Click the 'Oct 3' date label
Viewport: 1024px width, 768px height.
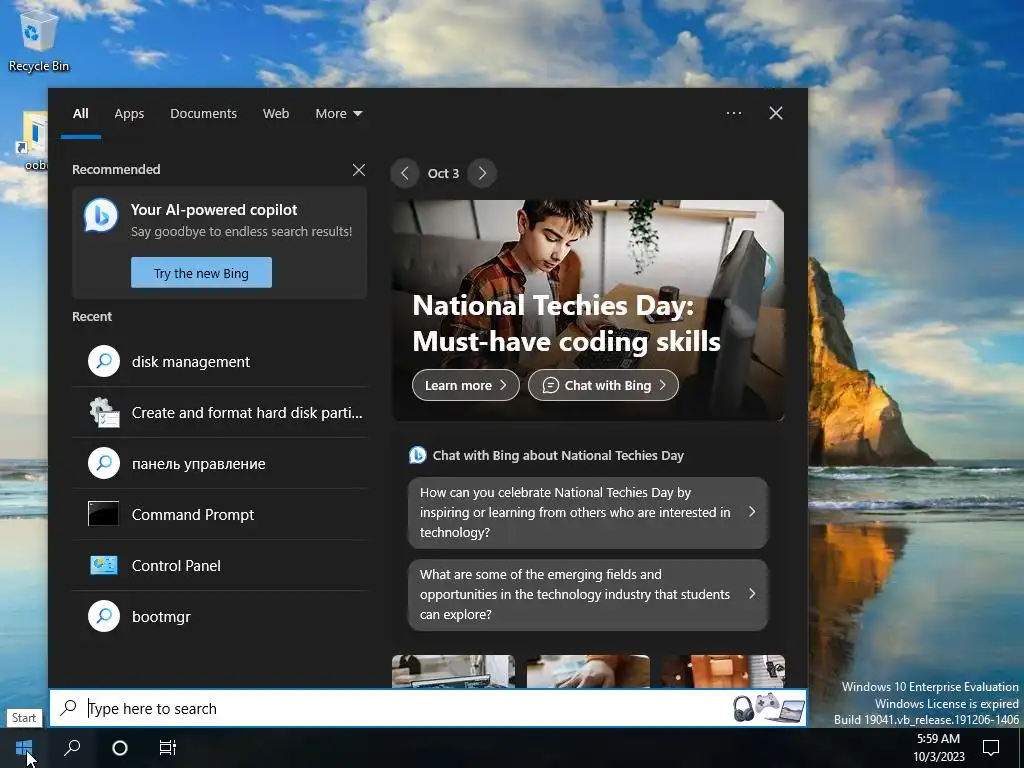coord(443,173)
